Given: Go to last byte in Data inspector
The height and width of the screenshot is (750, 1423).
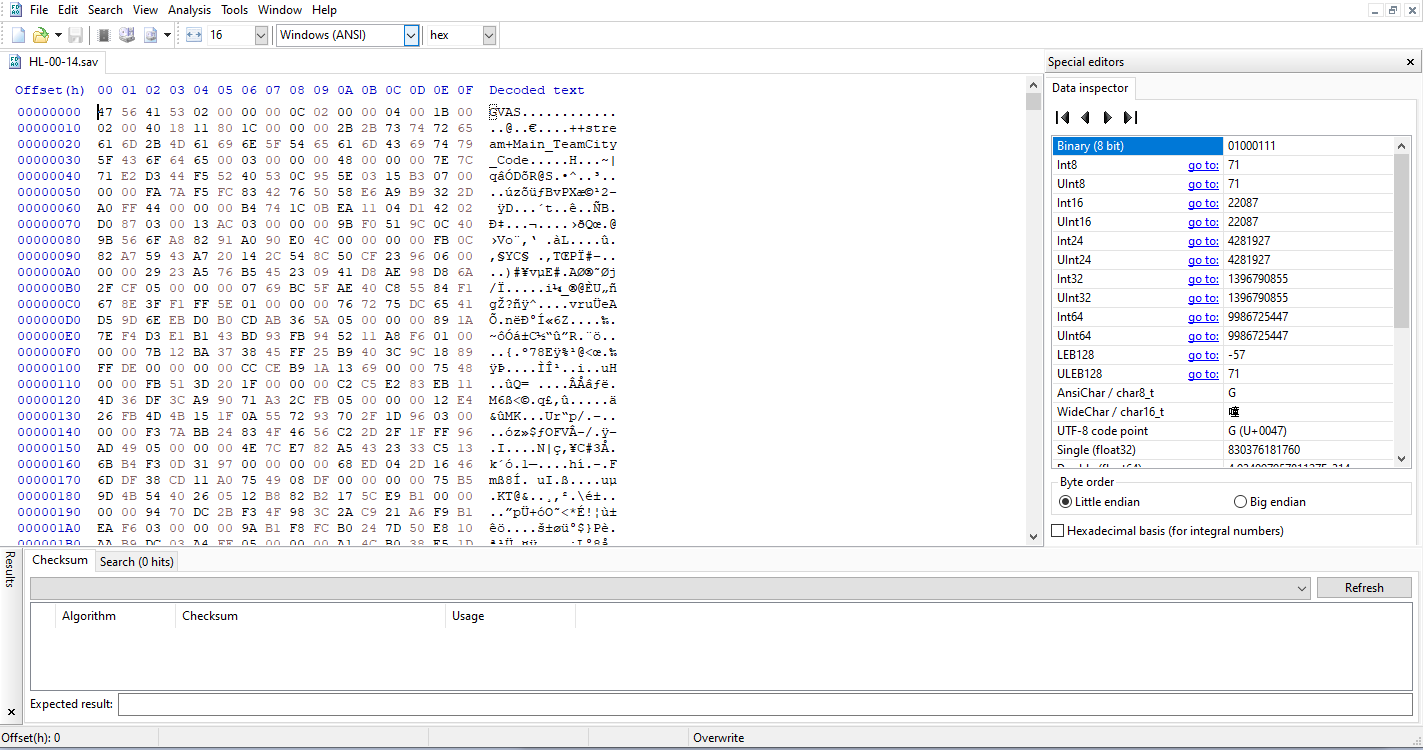Looking at the screenshot, I should point(1130,117).
